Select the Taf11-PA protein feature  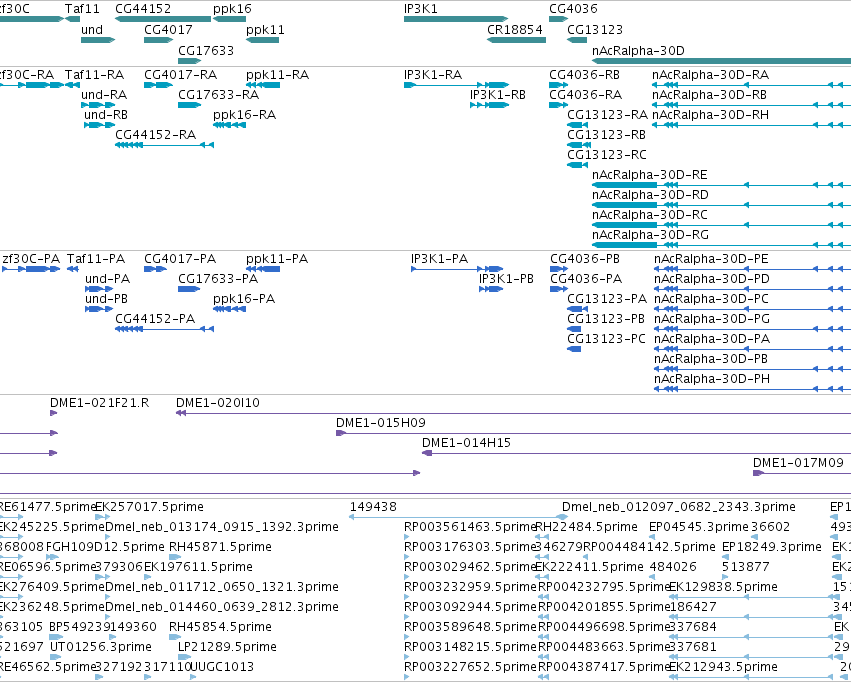[x=73, y=269]
